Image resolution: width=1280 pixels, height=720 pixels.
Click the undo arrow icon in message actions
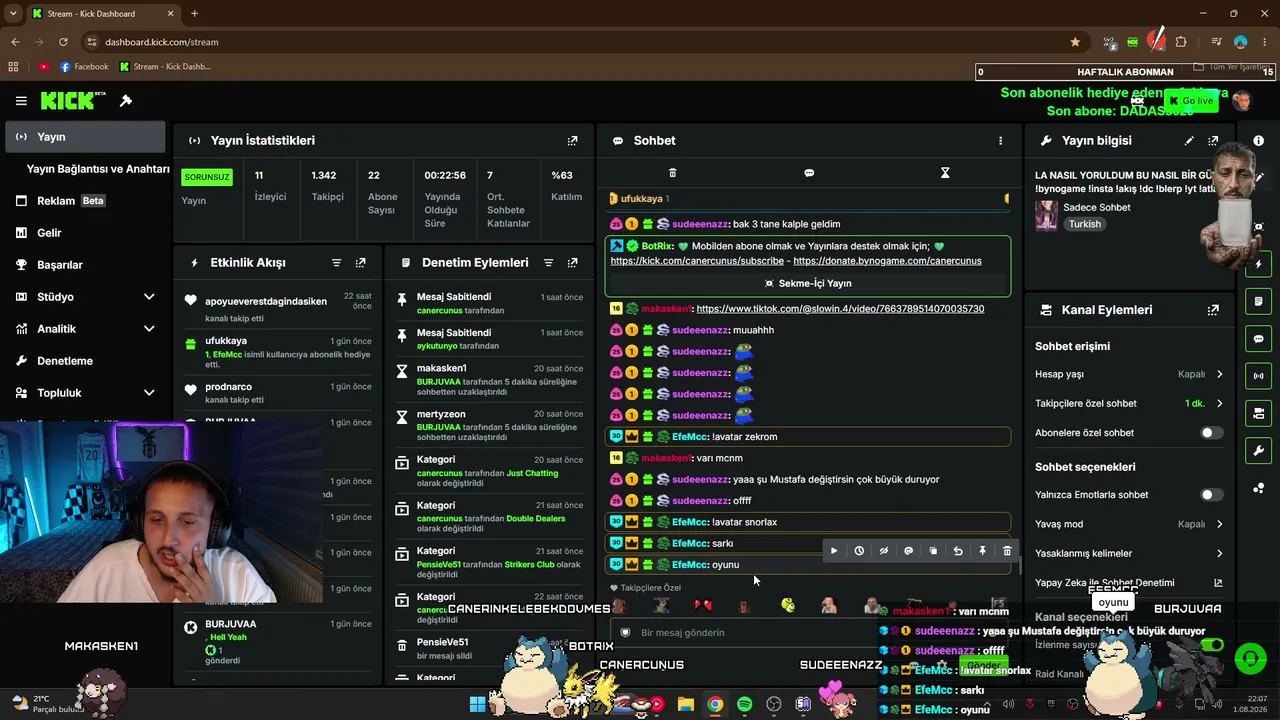pos(958,551)
